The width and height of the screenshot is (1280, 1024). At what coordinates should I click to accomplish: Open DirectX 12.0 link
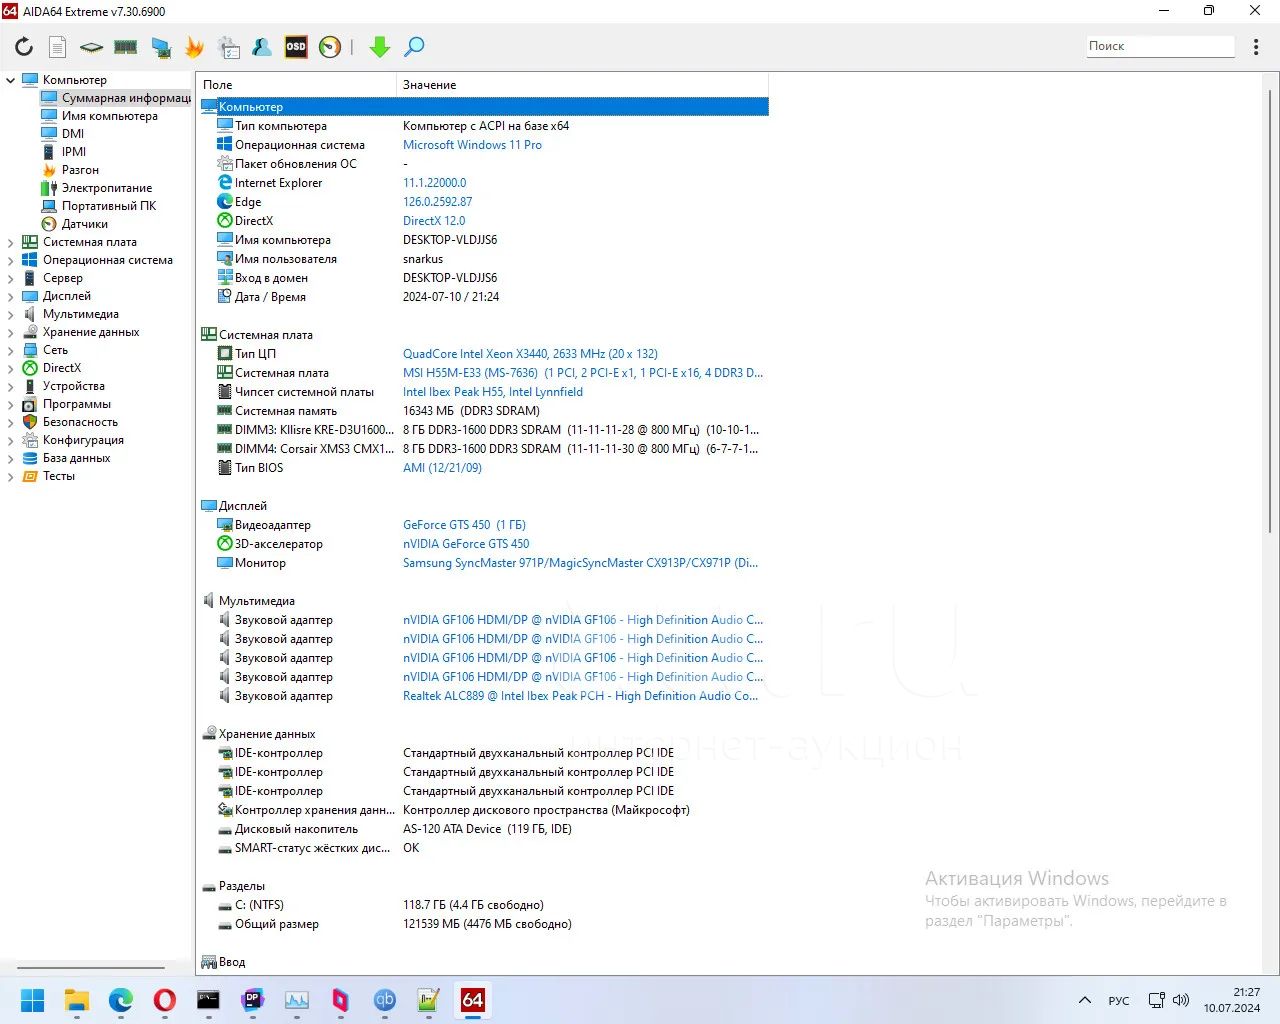434,221
